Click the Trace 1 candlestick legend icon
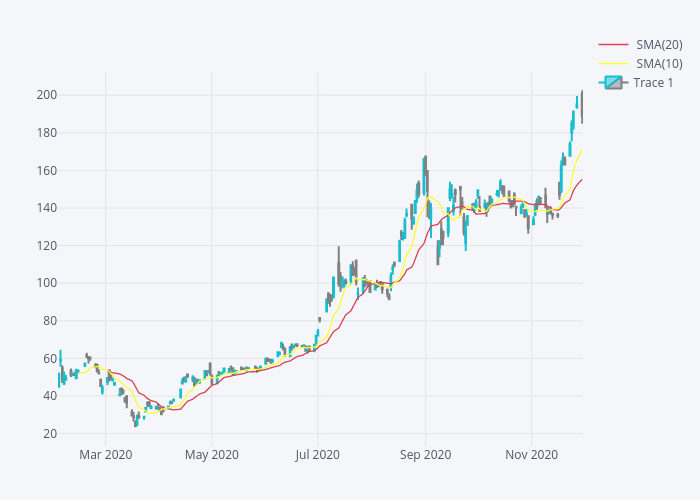 click(613, 83)
